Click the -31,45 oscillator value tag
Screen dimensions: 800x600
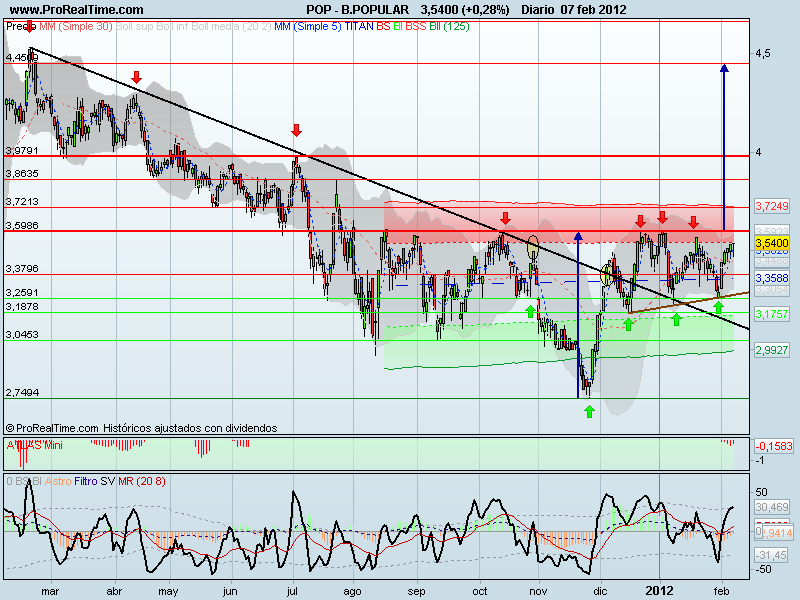(x=771, y=555)
